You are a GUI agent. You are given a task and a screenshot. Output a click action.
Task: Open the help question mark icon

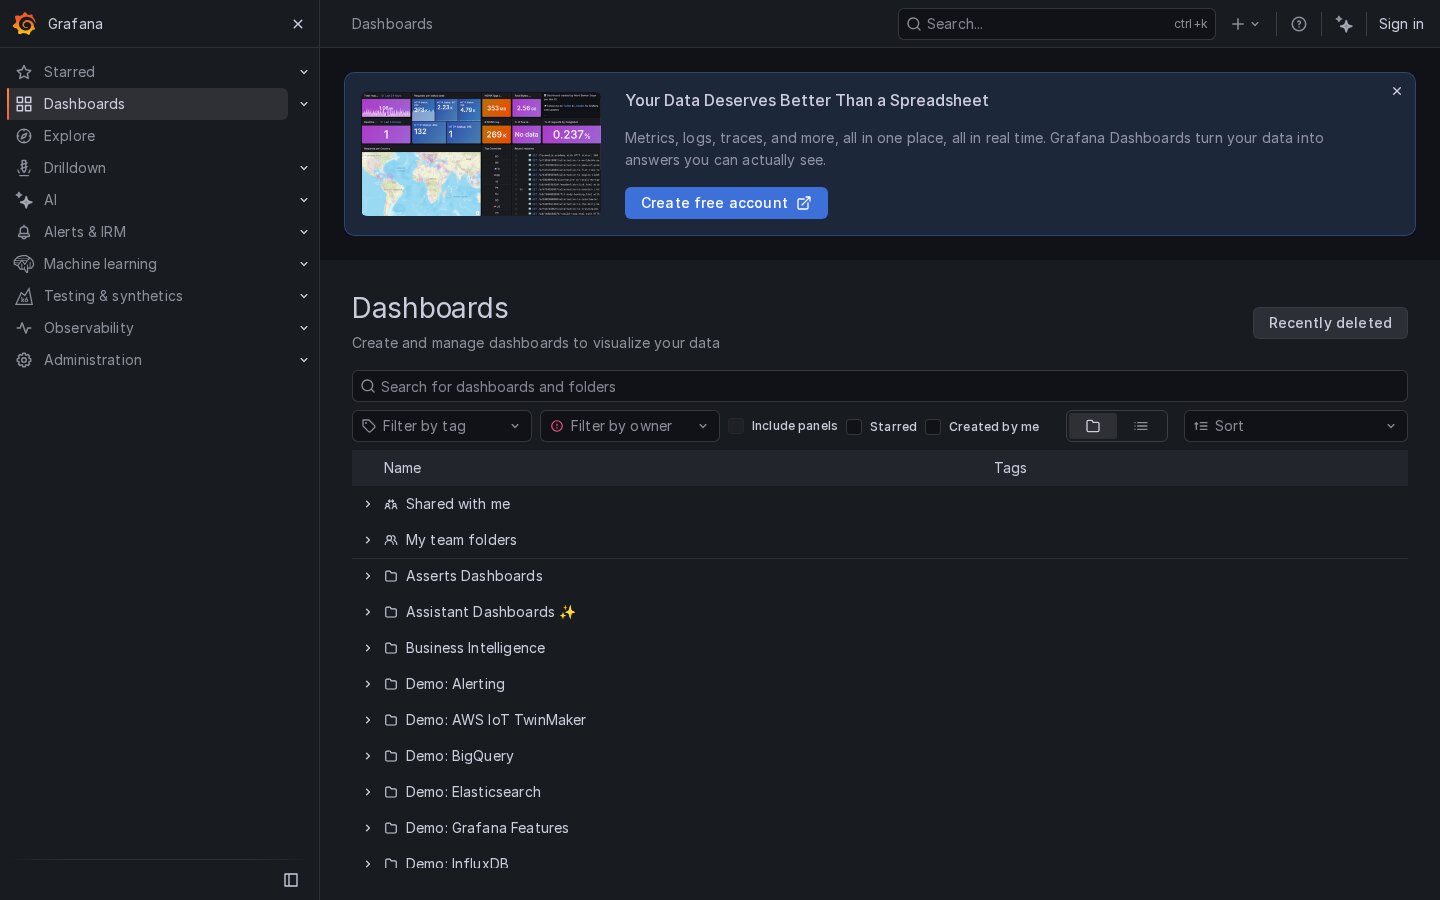[x=1299, y=24]
